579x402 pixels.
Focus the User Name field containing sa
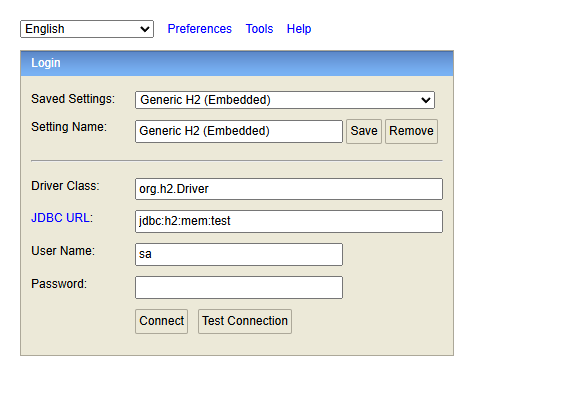[x=239, y=254]
